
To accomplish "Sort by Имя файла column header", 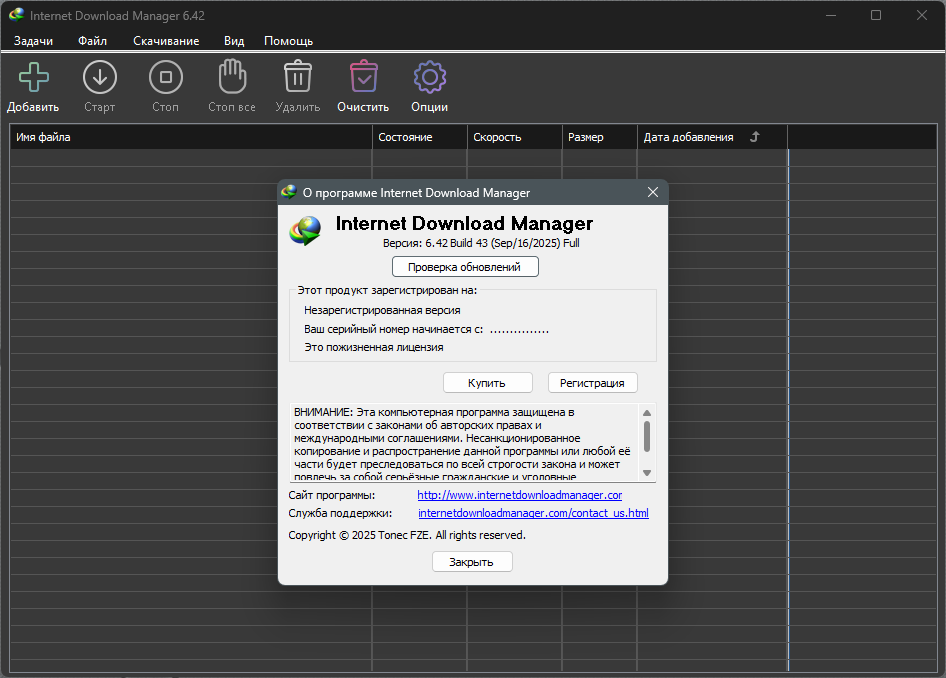I will [x=191, y=137].
